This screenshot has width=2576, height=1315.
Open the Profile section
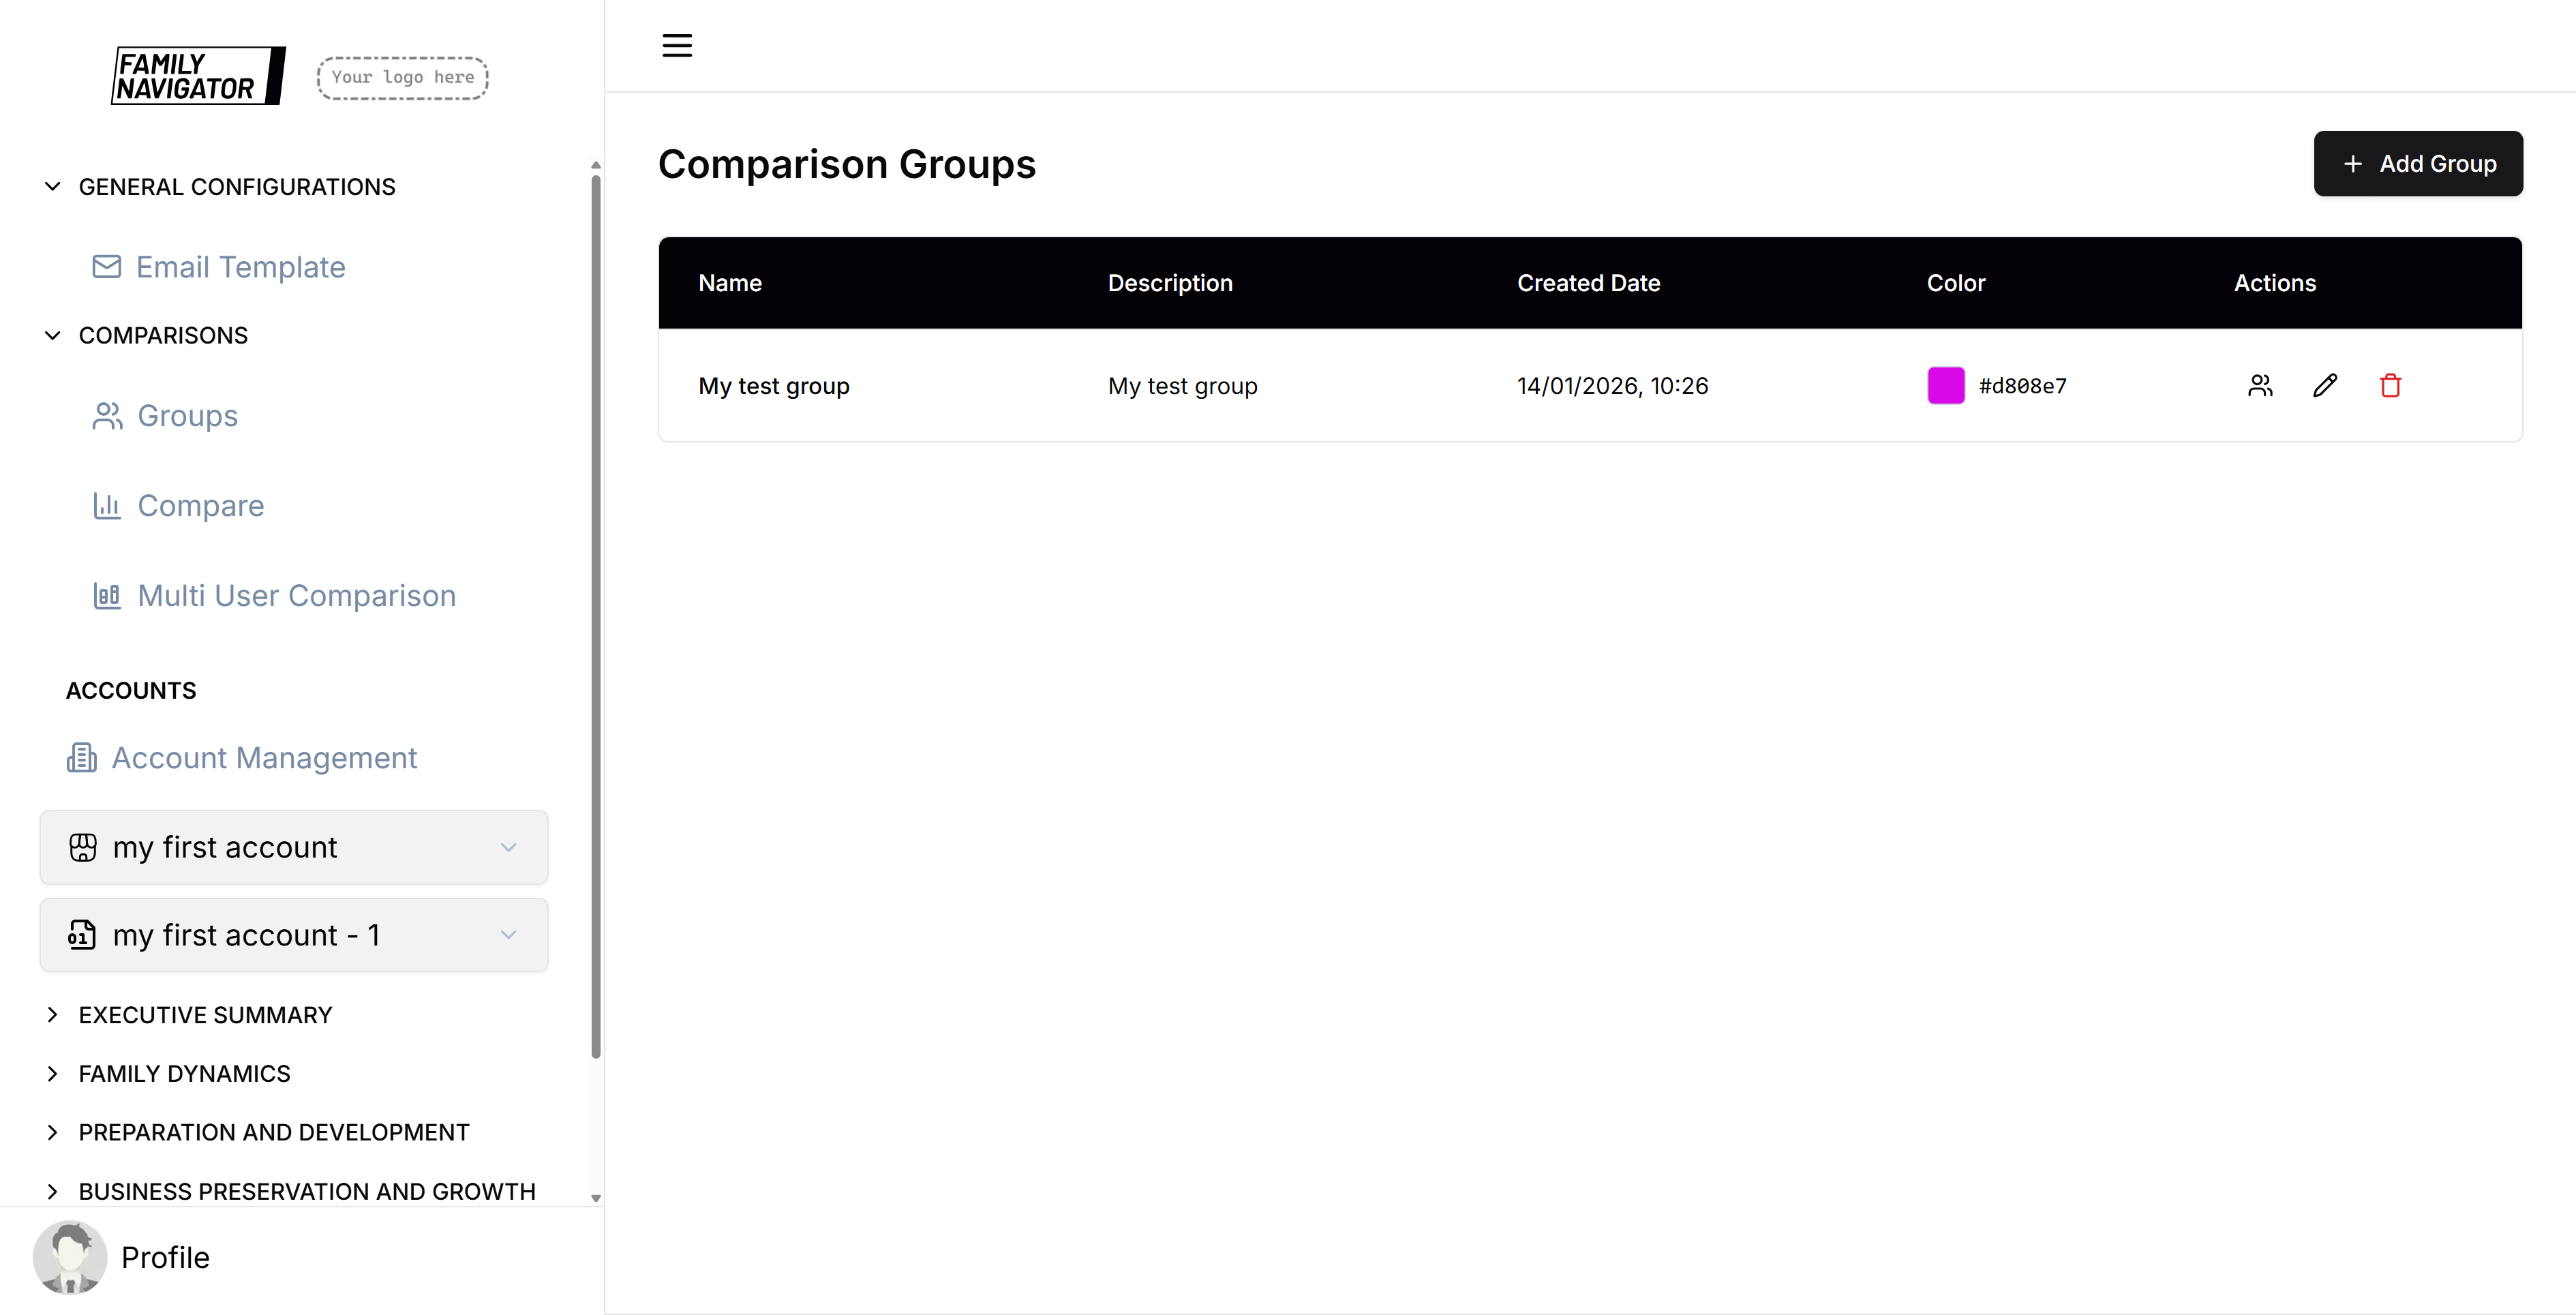coord(164,1257)
